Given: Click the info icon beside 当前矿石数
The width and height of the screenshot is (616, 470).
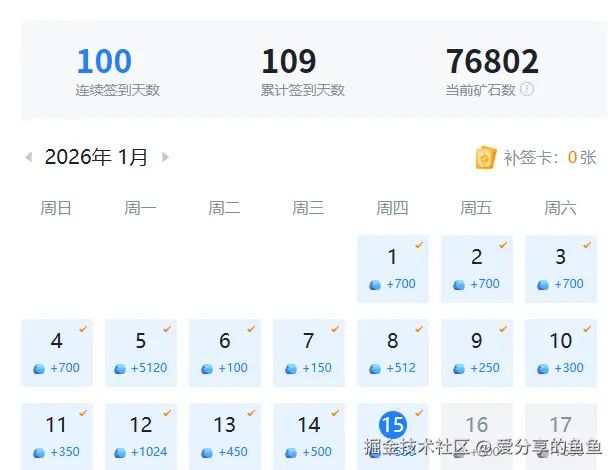Looking at the screenshot, I should [x=527, y=89].
